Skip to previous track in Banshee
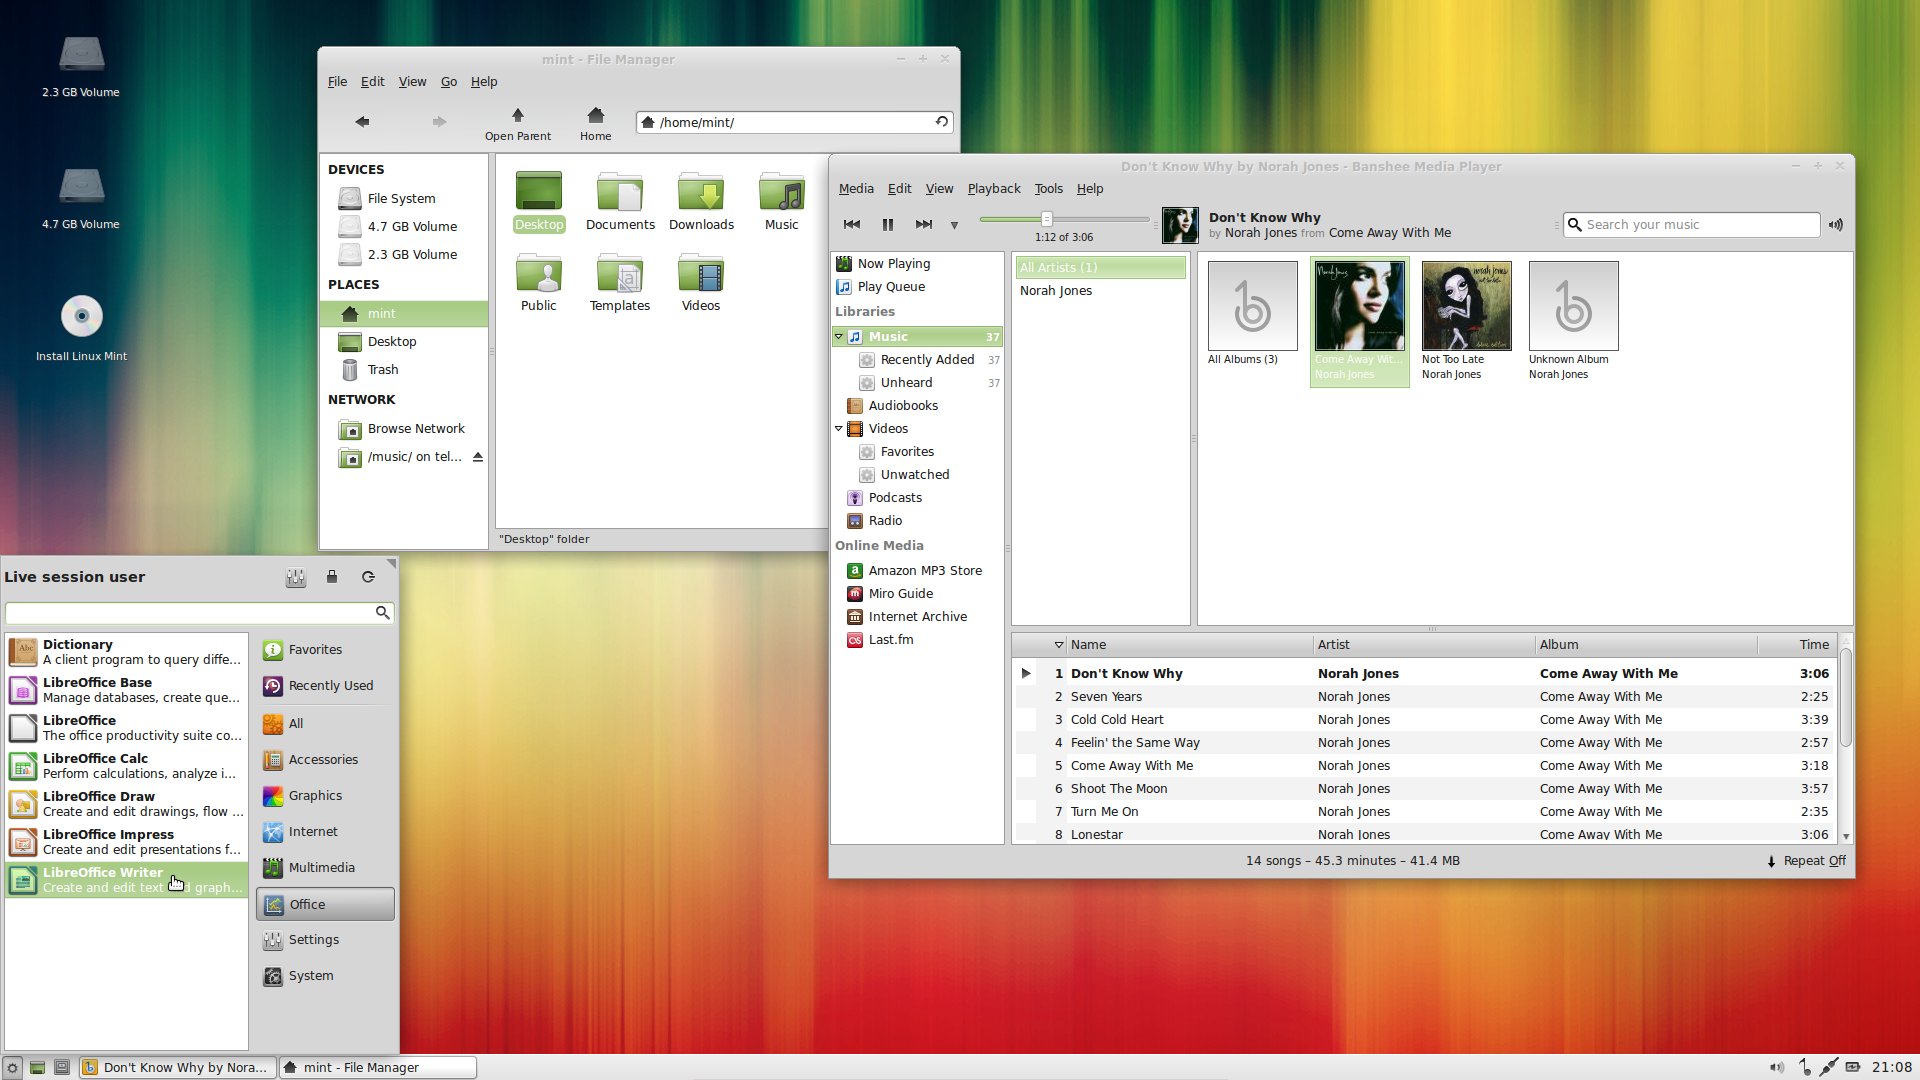The height and width of the screenshot is (1080, 1920). coord(852,225)
